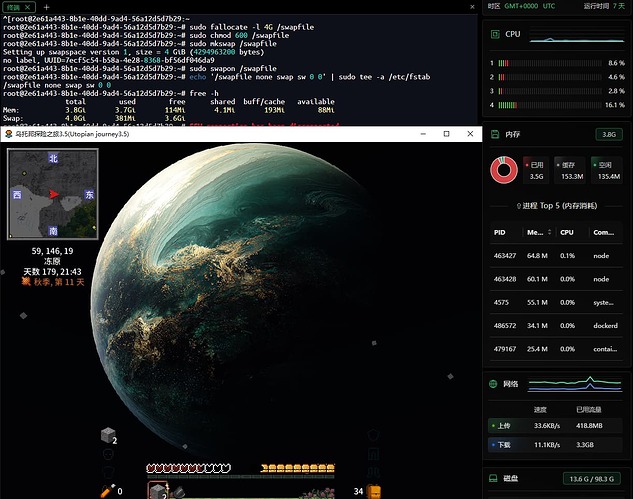Viewport: 633px width, 499px height.
Task: Click the network traffic line graph
Action: pyautogui.click(x=574, y=384)
